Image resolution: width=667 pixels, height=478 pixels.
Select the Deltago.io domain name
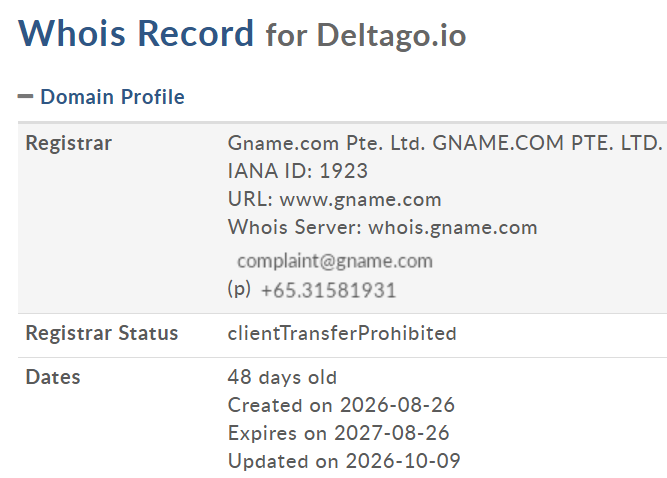coord(391,36)
